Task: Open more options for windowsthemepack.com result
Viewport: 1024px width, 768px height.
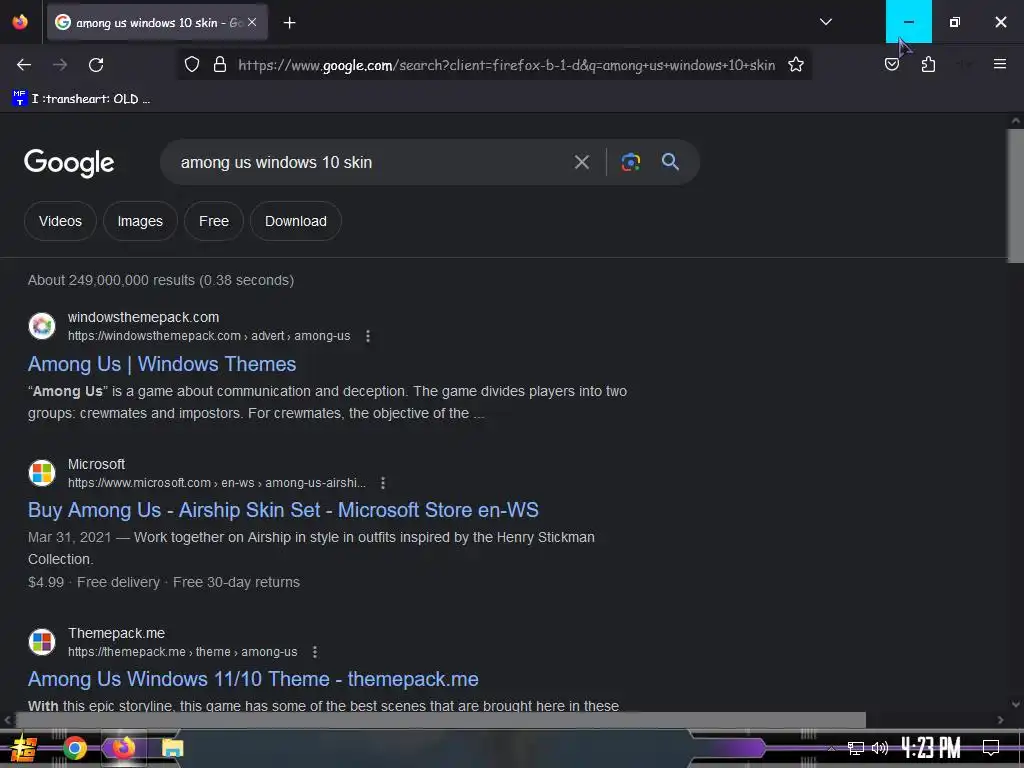Action: click(x=368, y=336)
